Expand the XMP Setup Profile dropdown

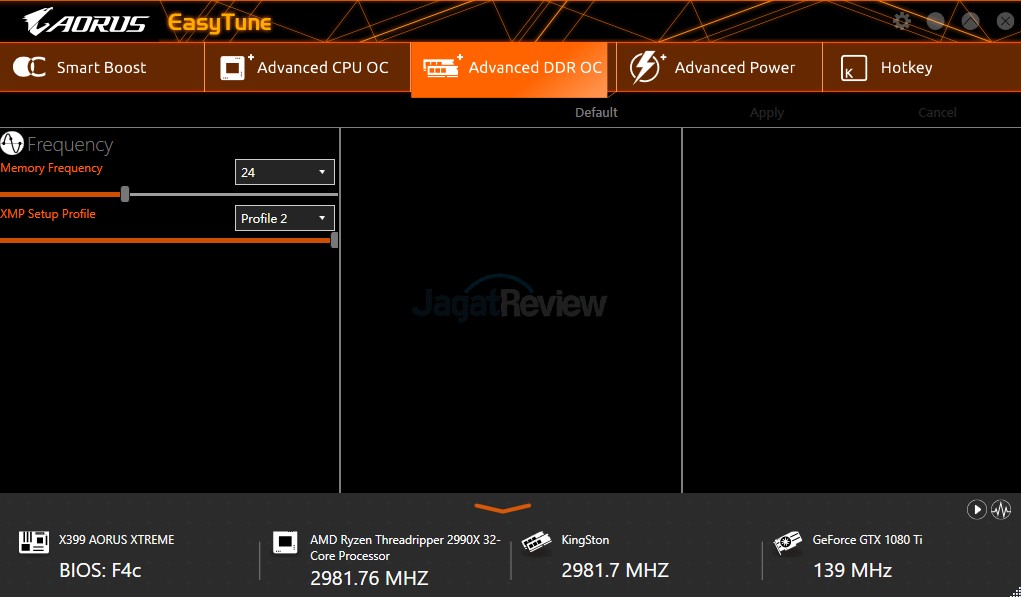click(285, 218)
